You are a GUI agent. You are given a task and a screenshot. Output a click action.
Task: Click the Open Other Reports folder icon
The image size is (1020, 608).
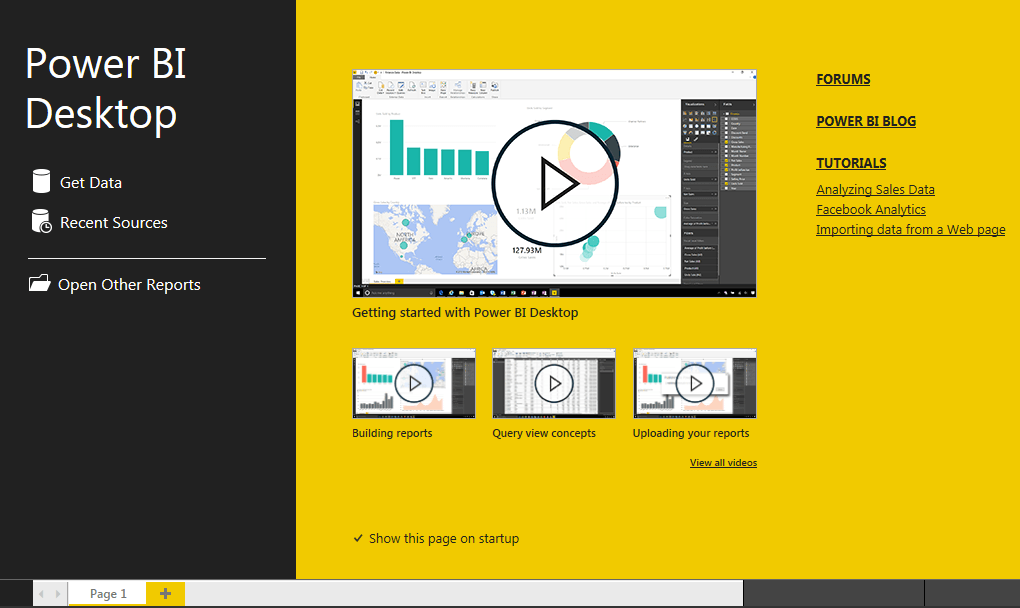pos(40,284)
